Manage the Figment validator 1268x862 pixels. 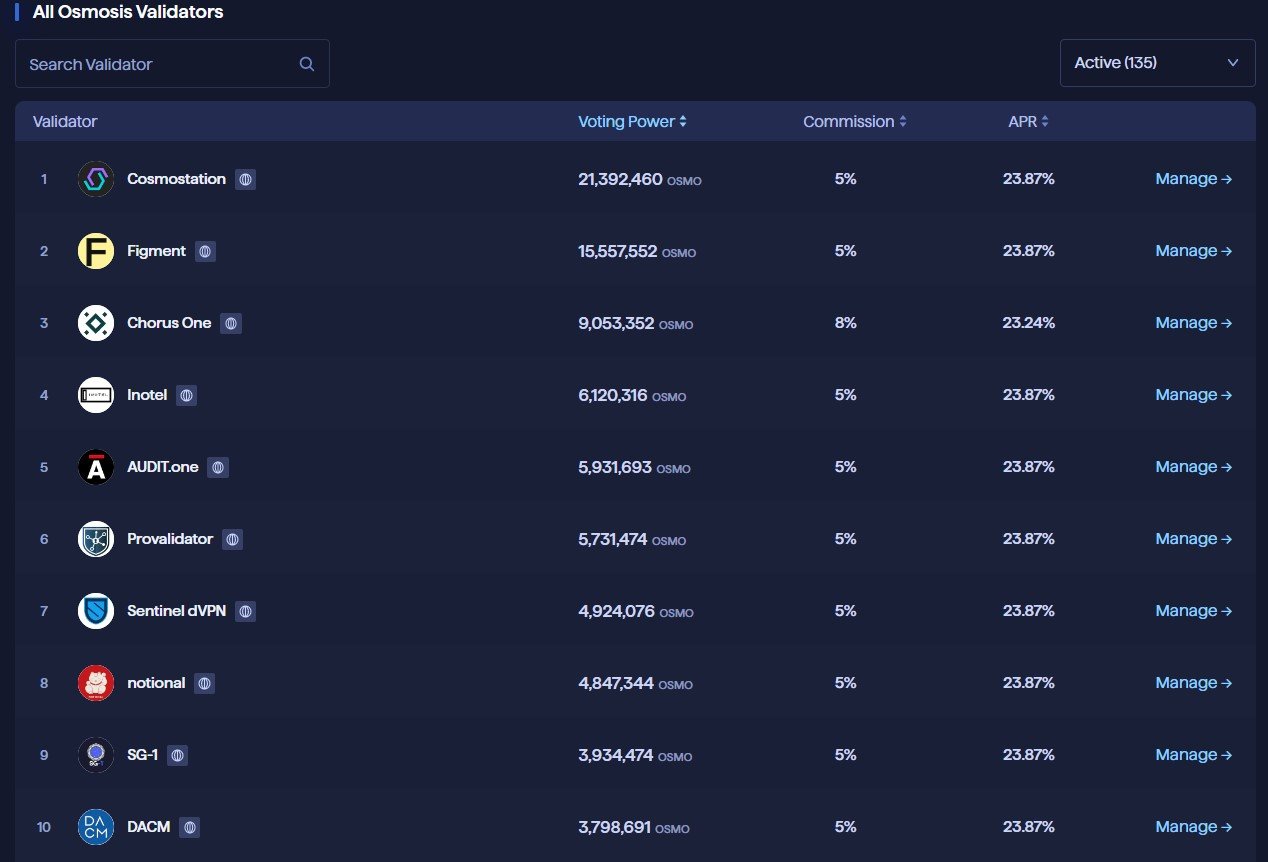[1193, 251]
